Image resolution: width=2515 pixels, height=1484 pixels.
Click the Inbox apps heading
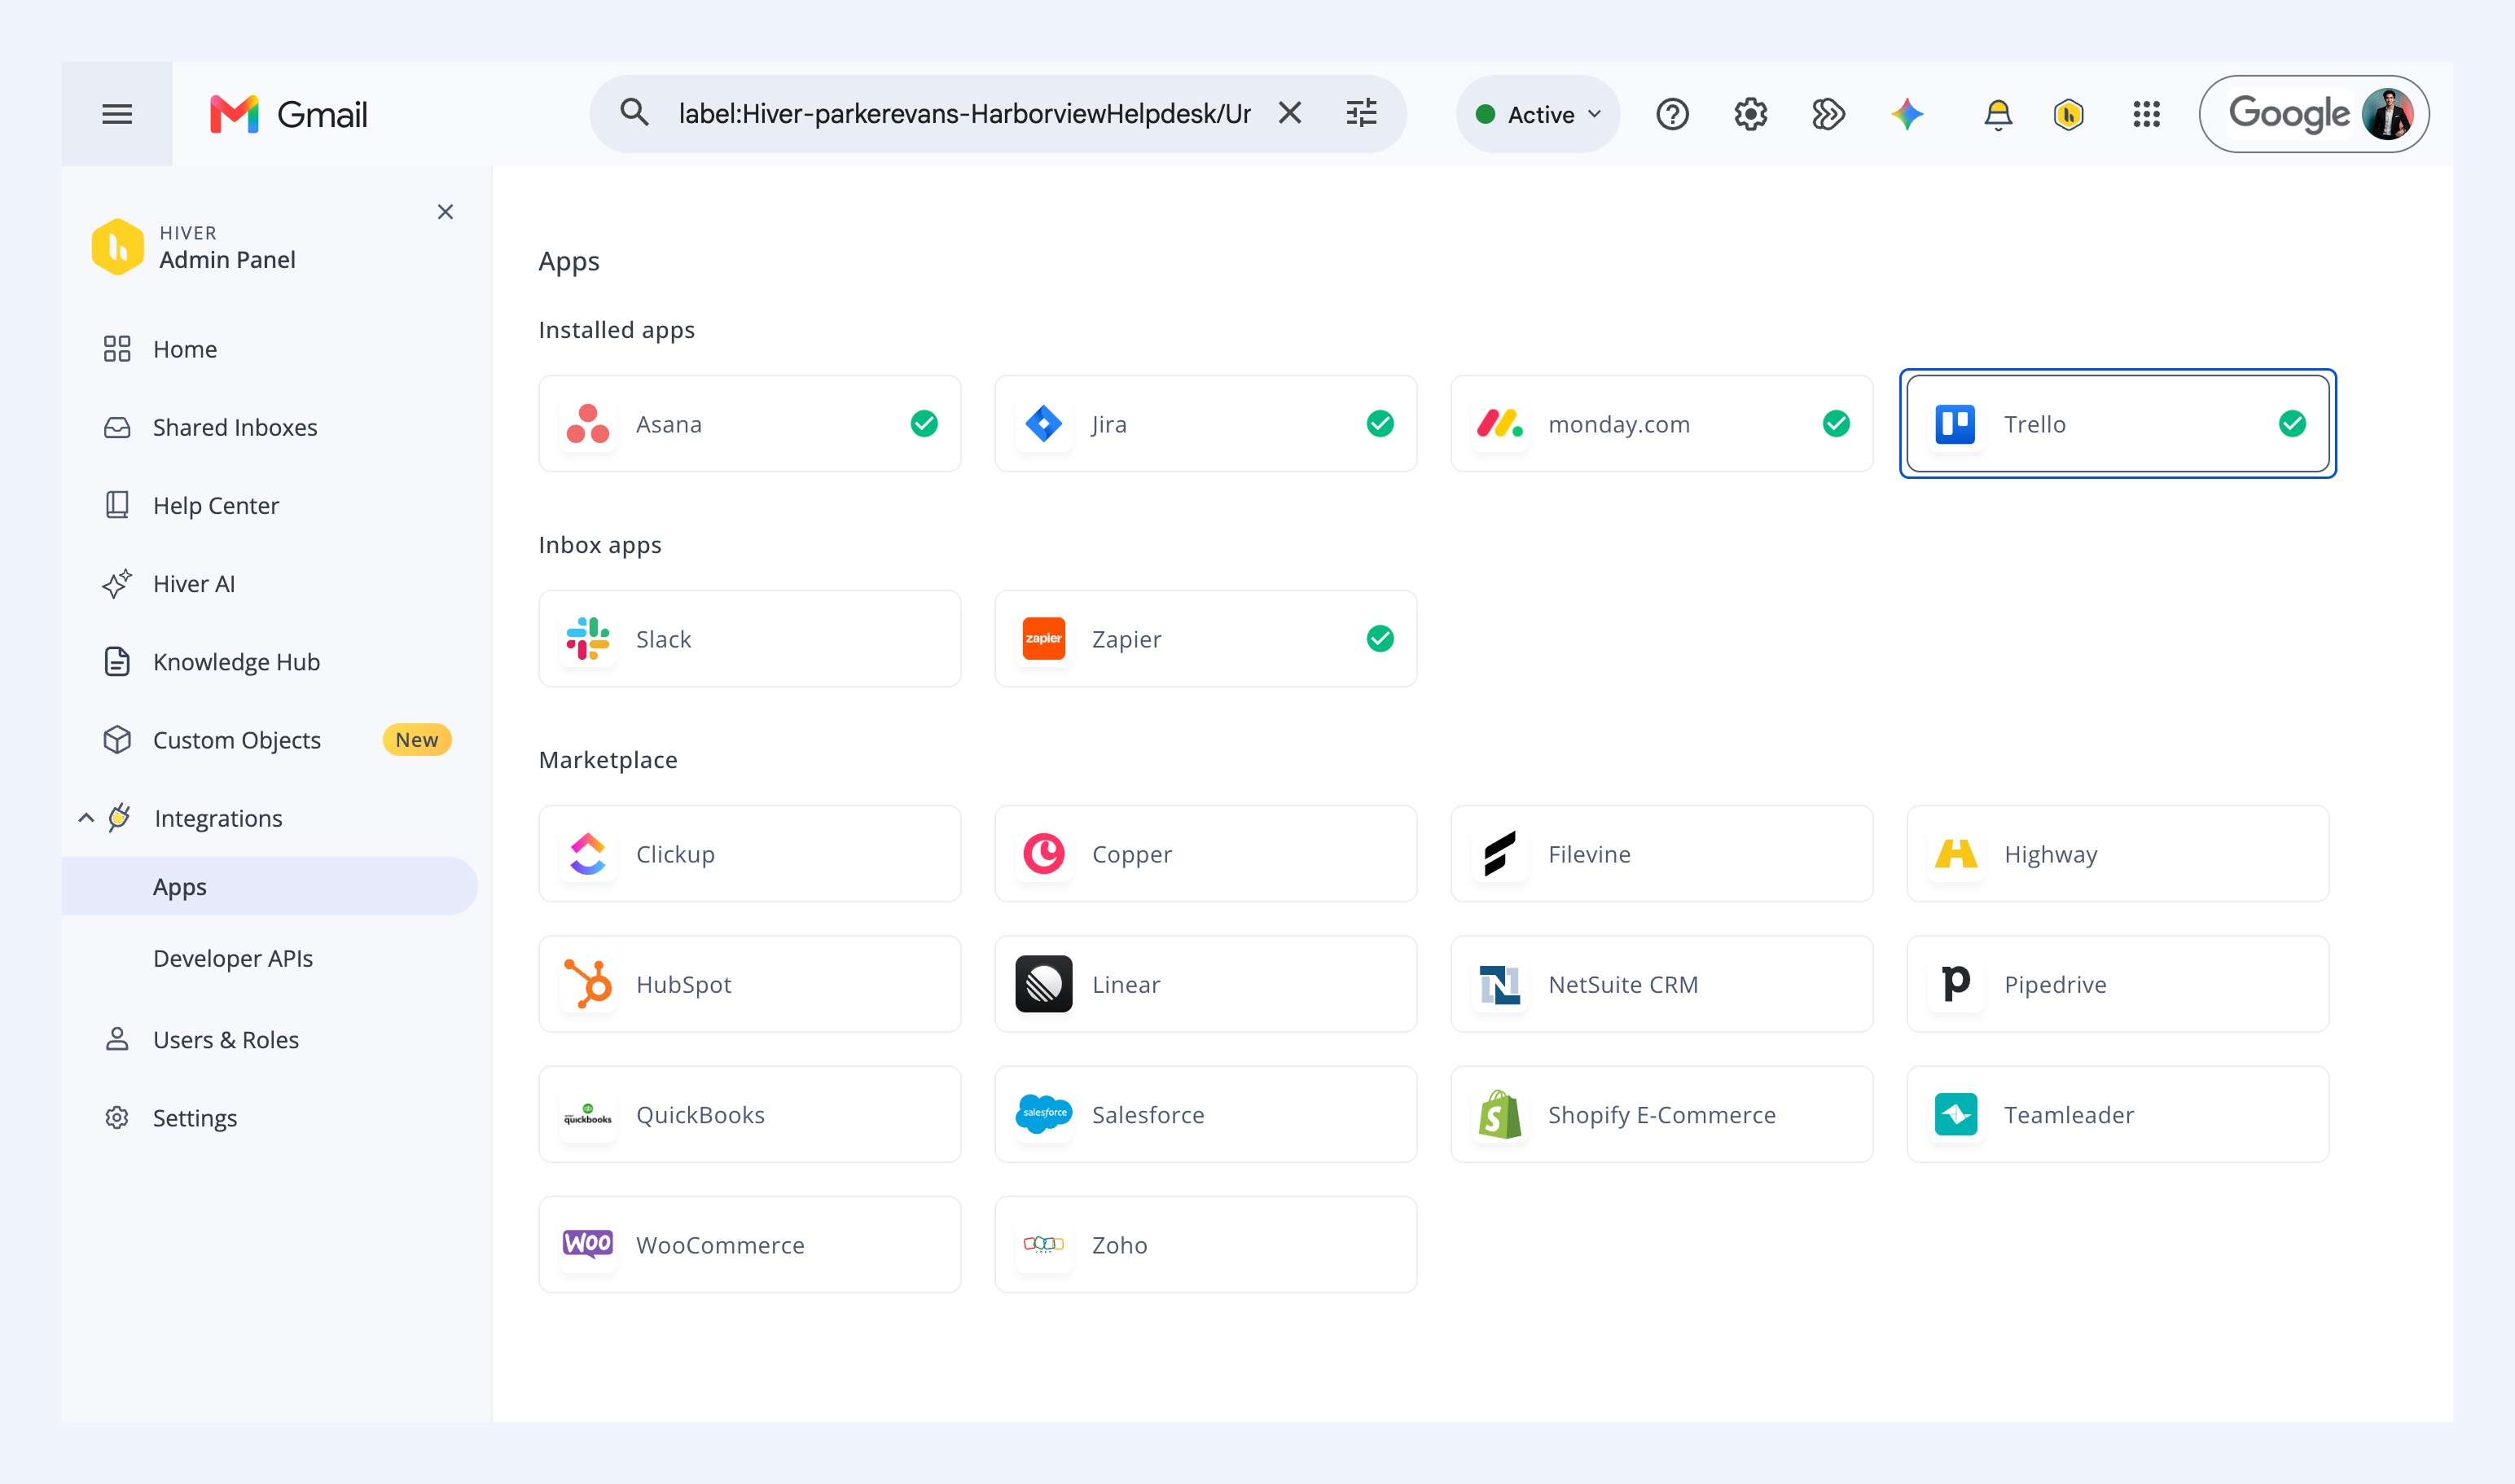point(600,545)
